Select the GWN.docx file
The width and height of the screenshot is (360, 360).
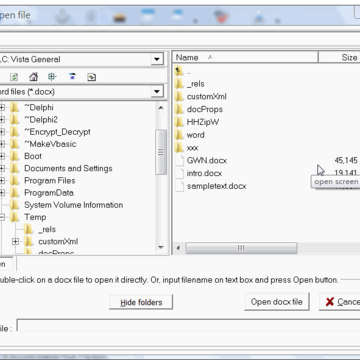point(207,161)
